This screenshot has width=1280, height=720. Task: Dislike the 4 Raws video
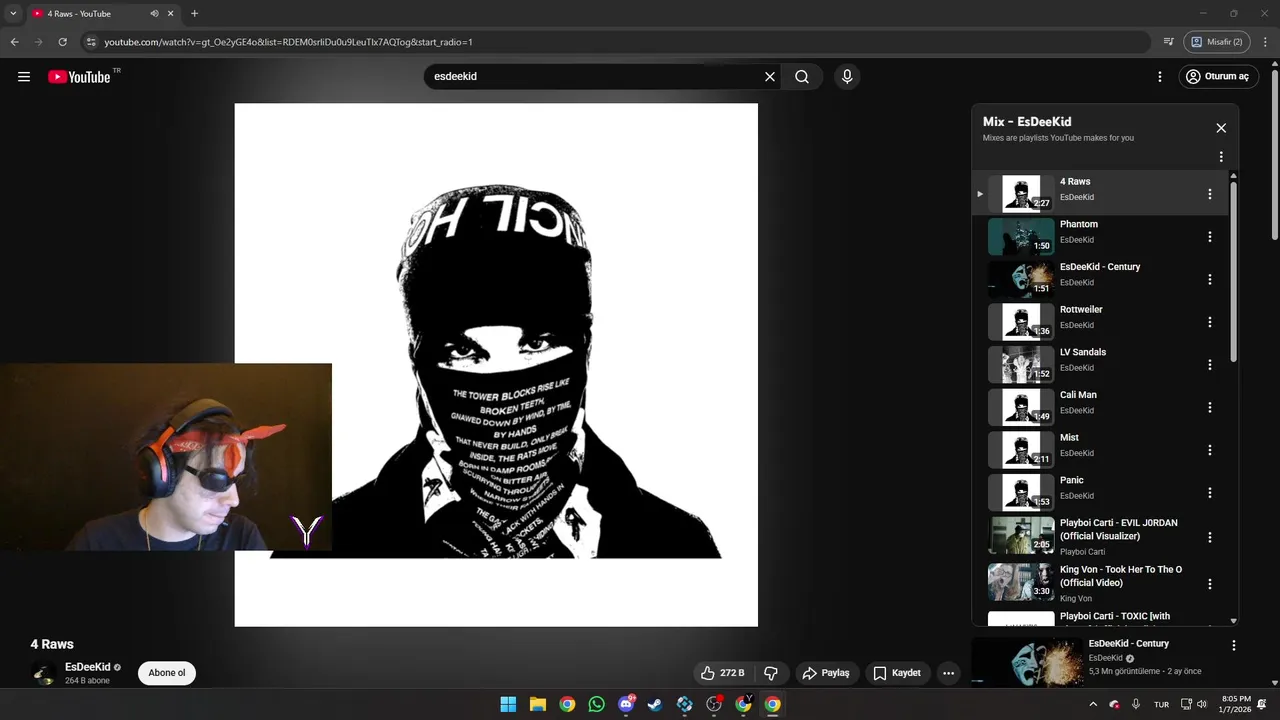click(771, 673)
